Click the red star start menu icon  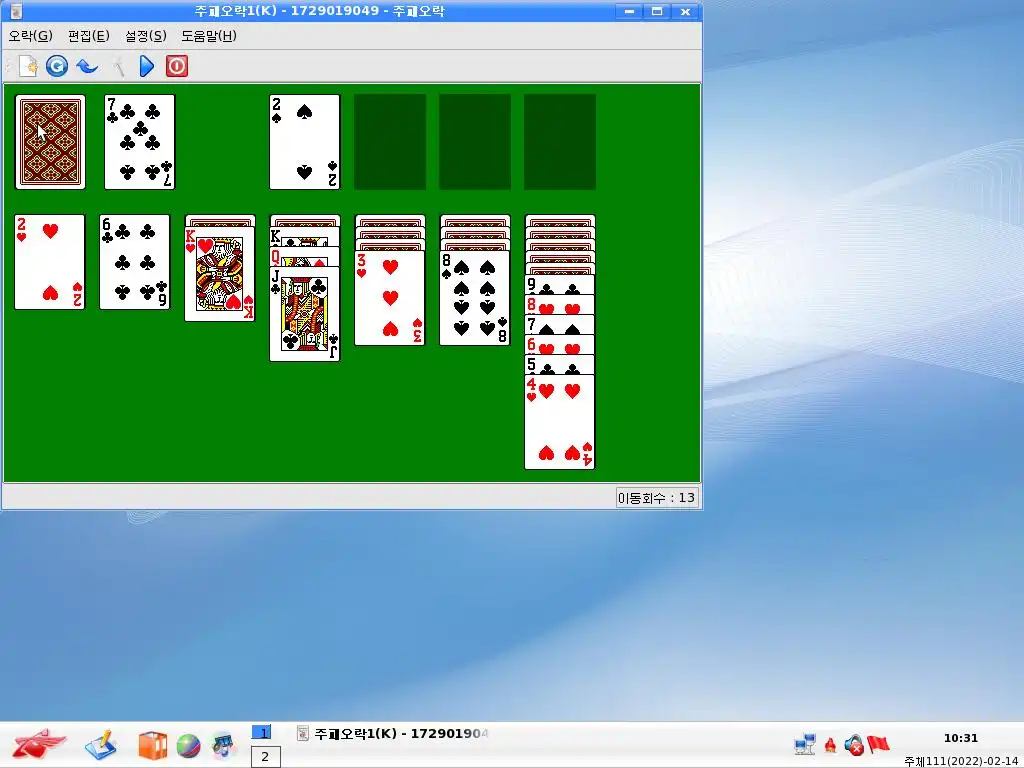39,744
